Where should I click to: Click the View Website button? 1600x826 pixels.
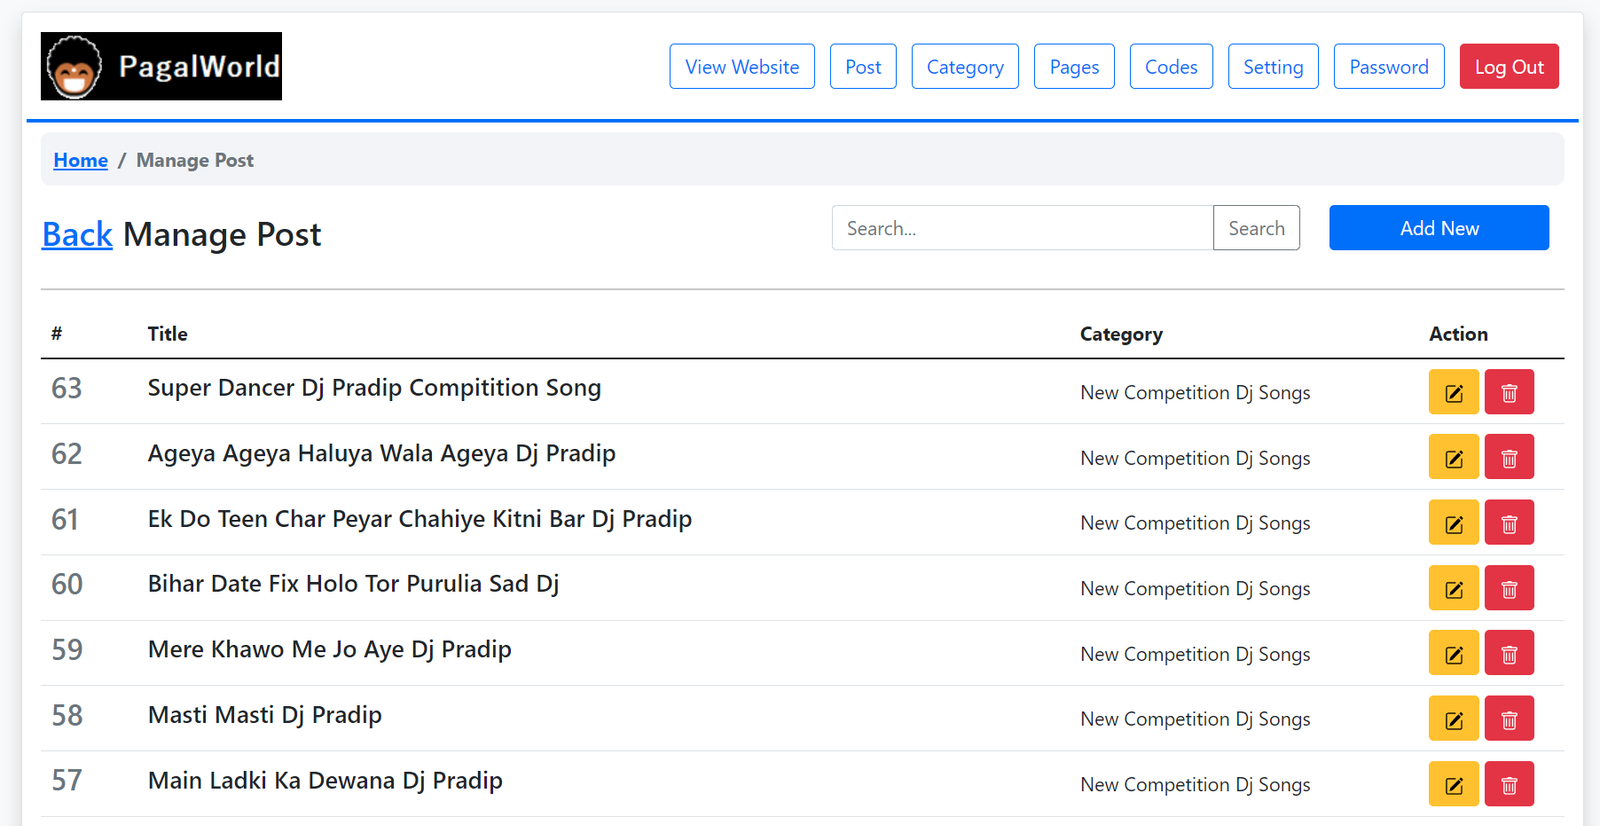[x=741, y=67]
